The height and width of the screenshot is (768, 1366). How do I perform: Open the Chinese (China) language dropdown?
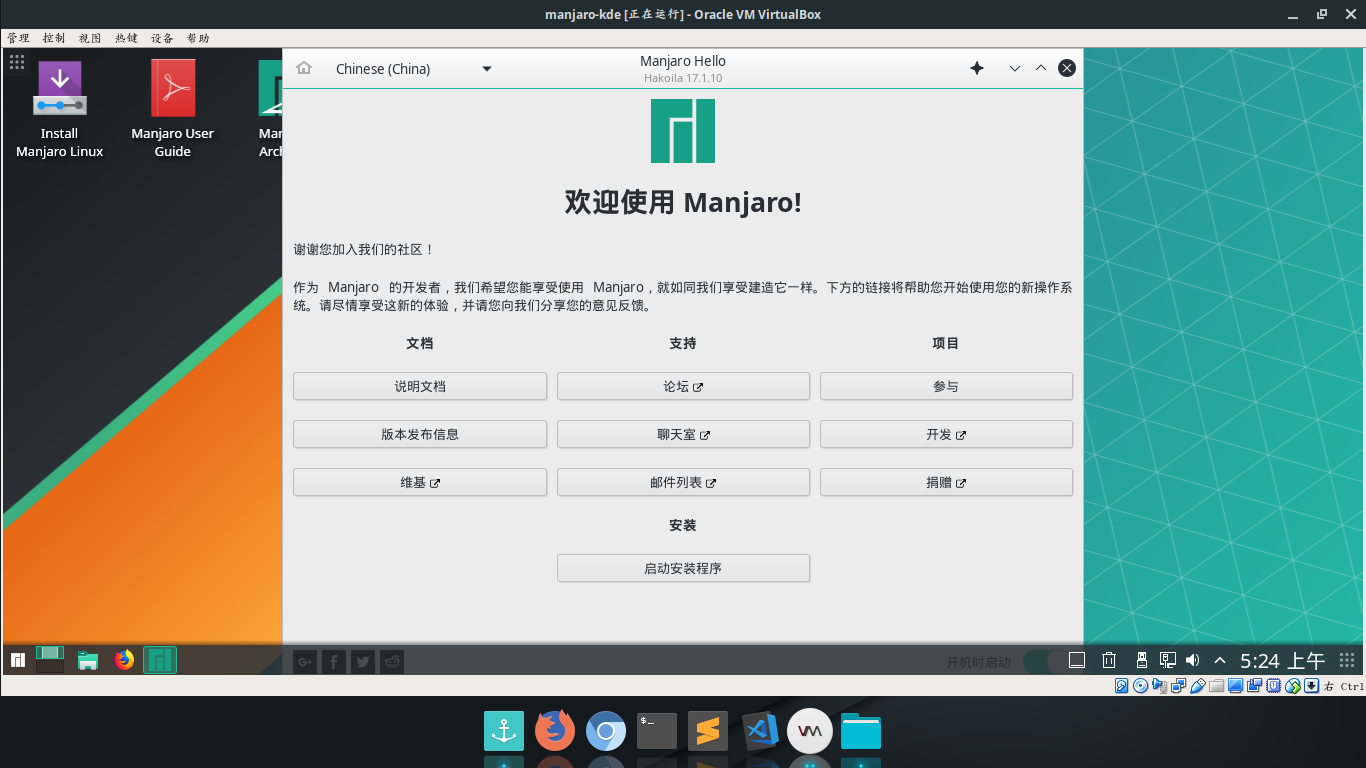(x=413, y=68)
